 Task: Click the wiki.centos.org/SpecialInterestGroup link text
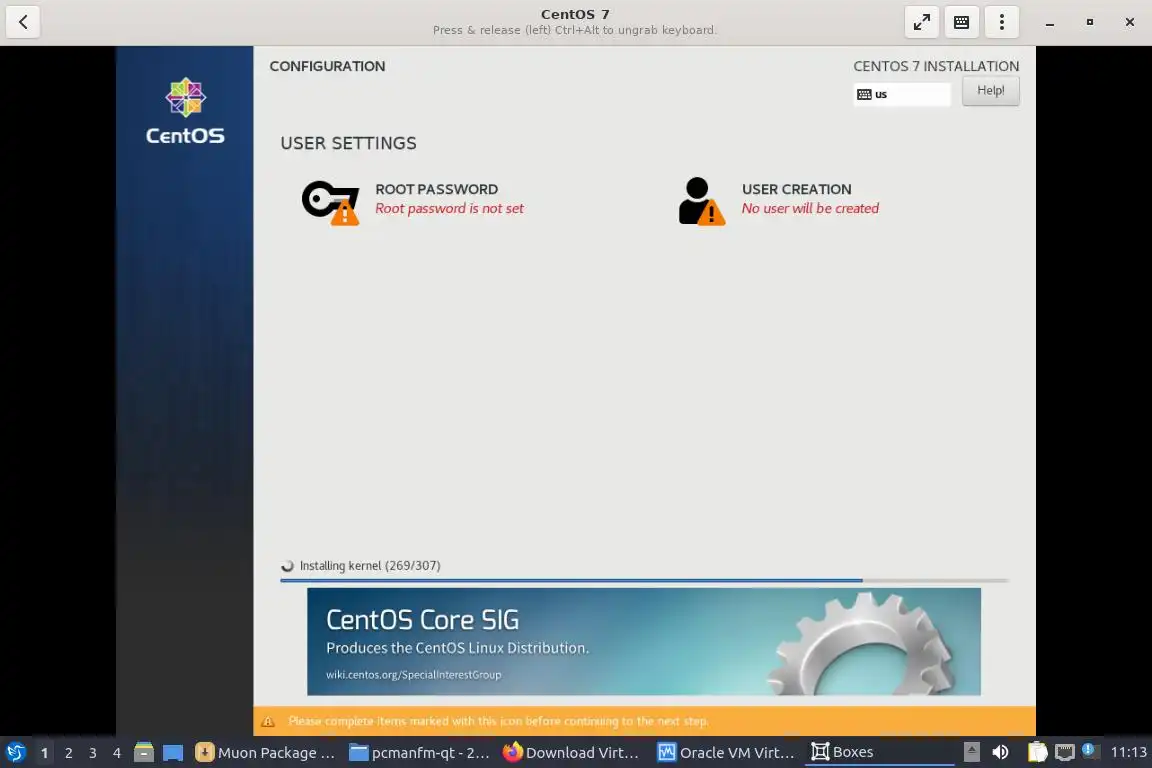(414, 675)
